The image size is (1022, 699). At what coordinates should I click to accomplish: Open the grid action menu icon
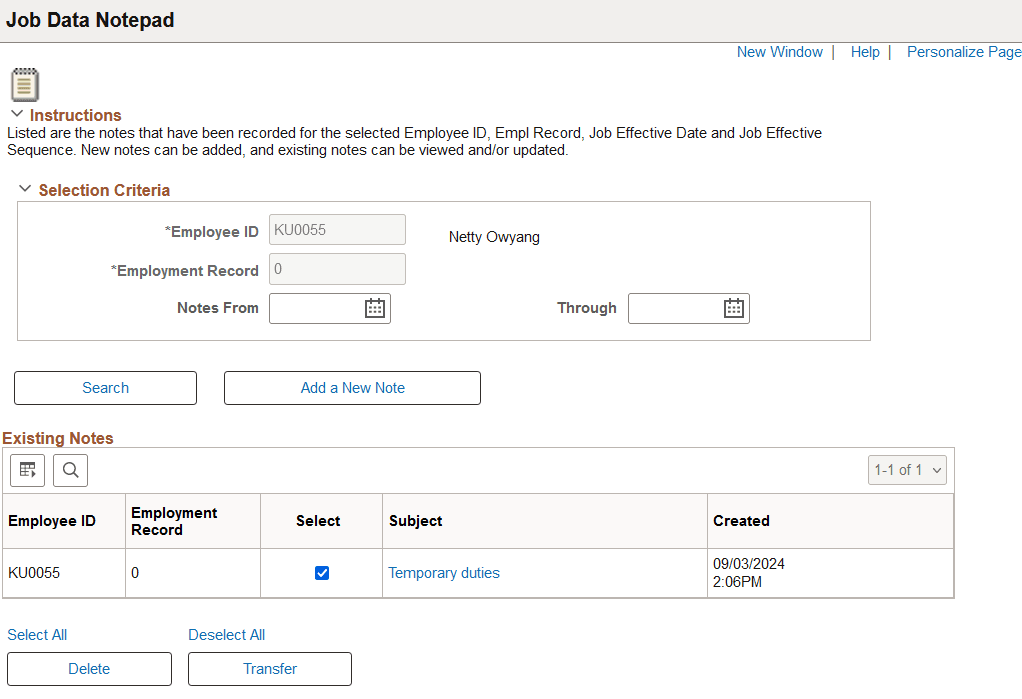click(x=27, y=470)
